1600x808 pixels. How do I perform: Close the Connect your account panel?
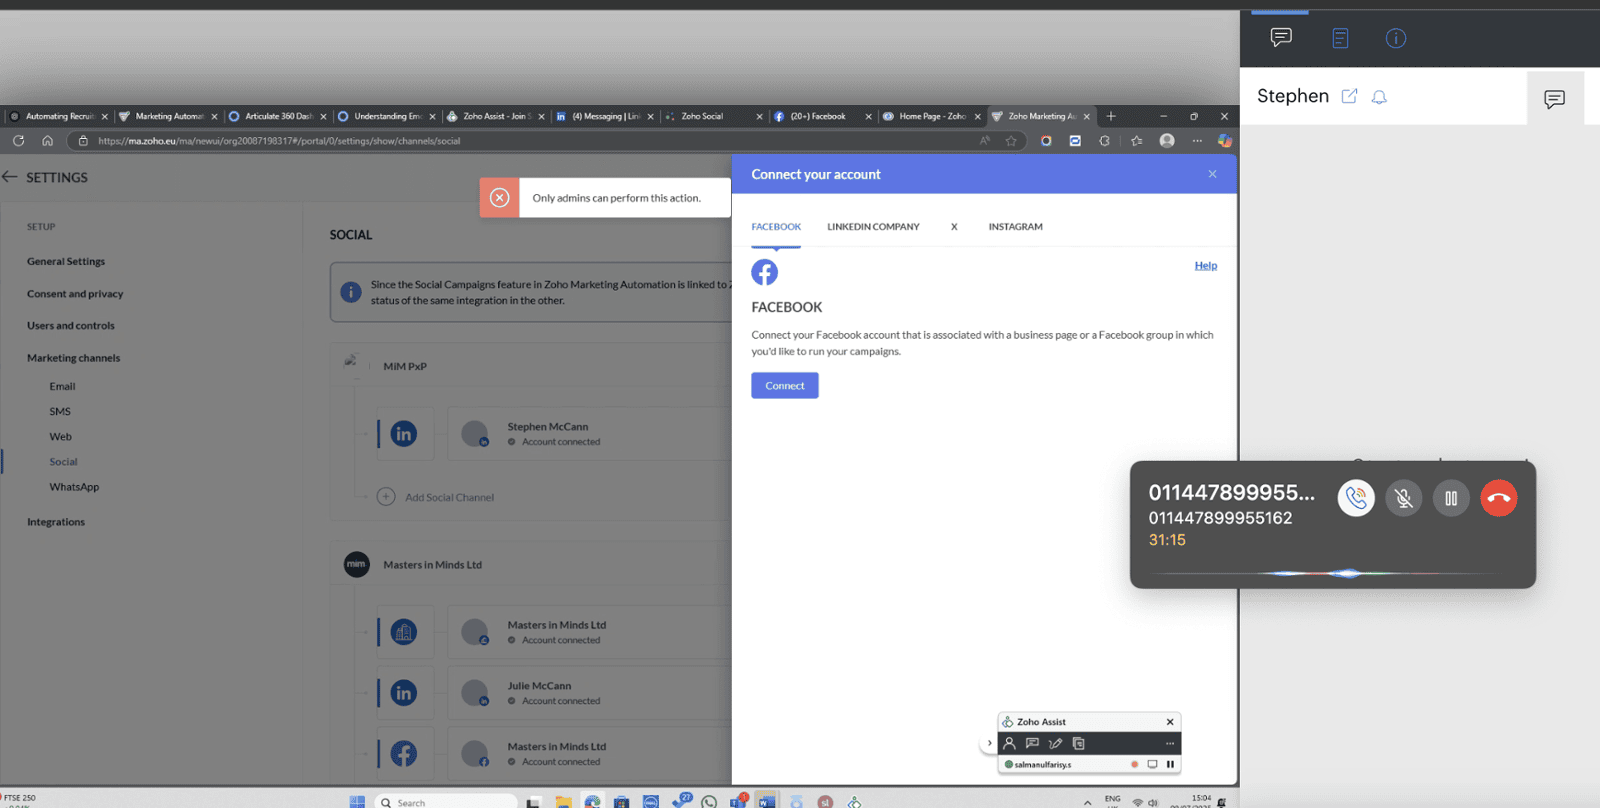pyautogui.click(x=1212, y=174)
